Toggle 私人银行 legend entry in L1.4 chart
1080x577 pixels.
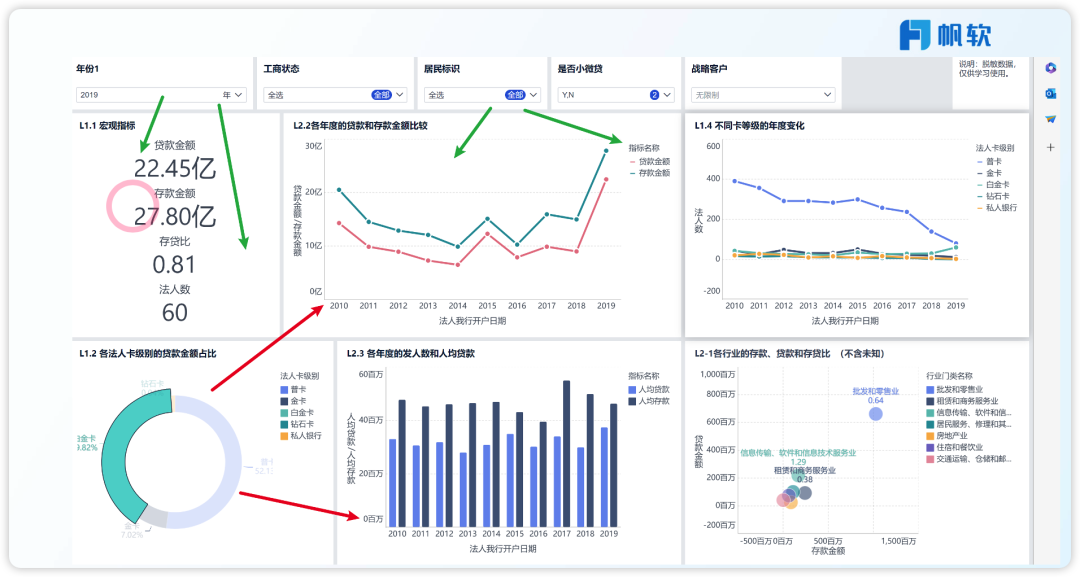click(x=997, y=207)
